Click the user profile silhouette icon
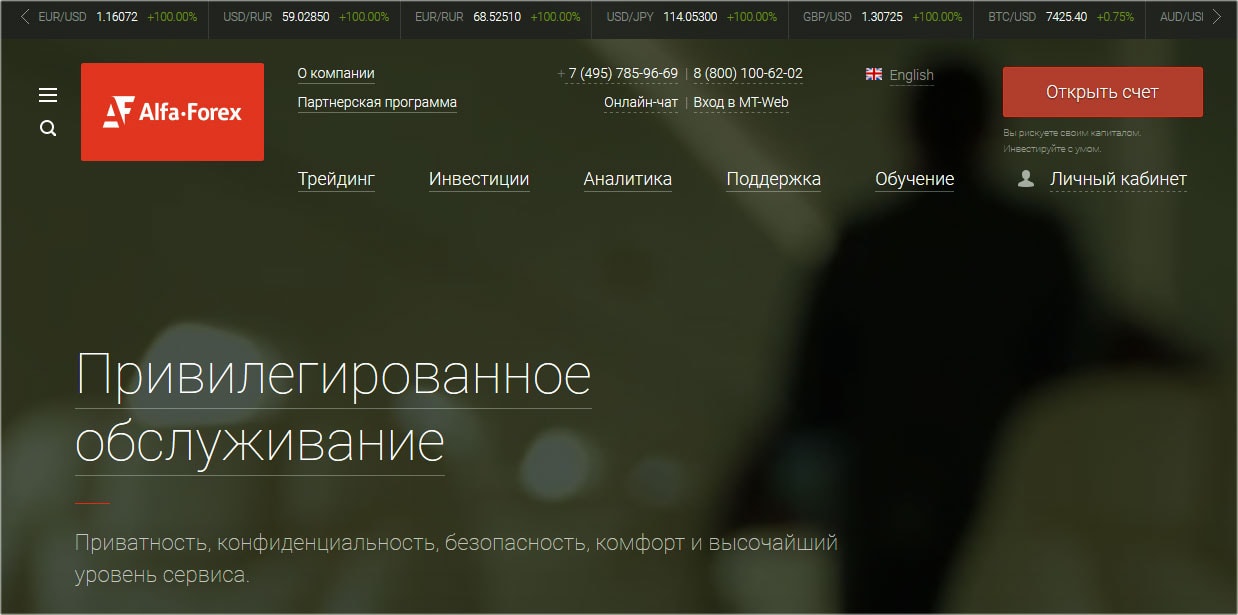The image size is (1238, 615). pos(1025,179)
